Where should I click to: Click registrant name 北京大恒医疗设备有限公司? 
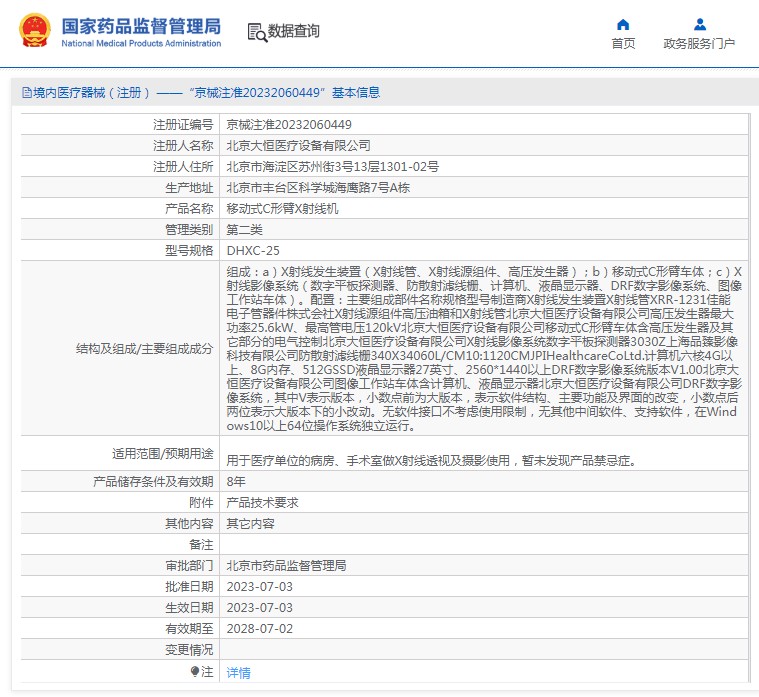pyautogui.click(x=291, y=146)
